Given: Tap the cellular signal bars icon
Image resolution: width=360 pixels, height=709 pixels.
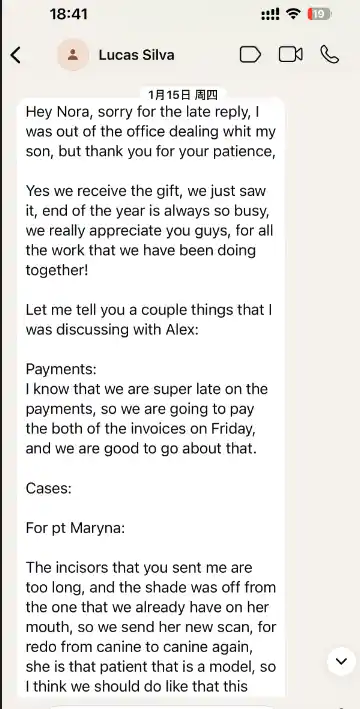Looking at the screenshot, I should coord(270,15).
